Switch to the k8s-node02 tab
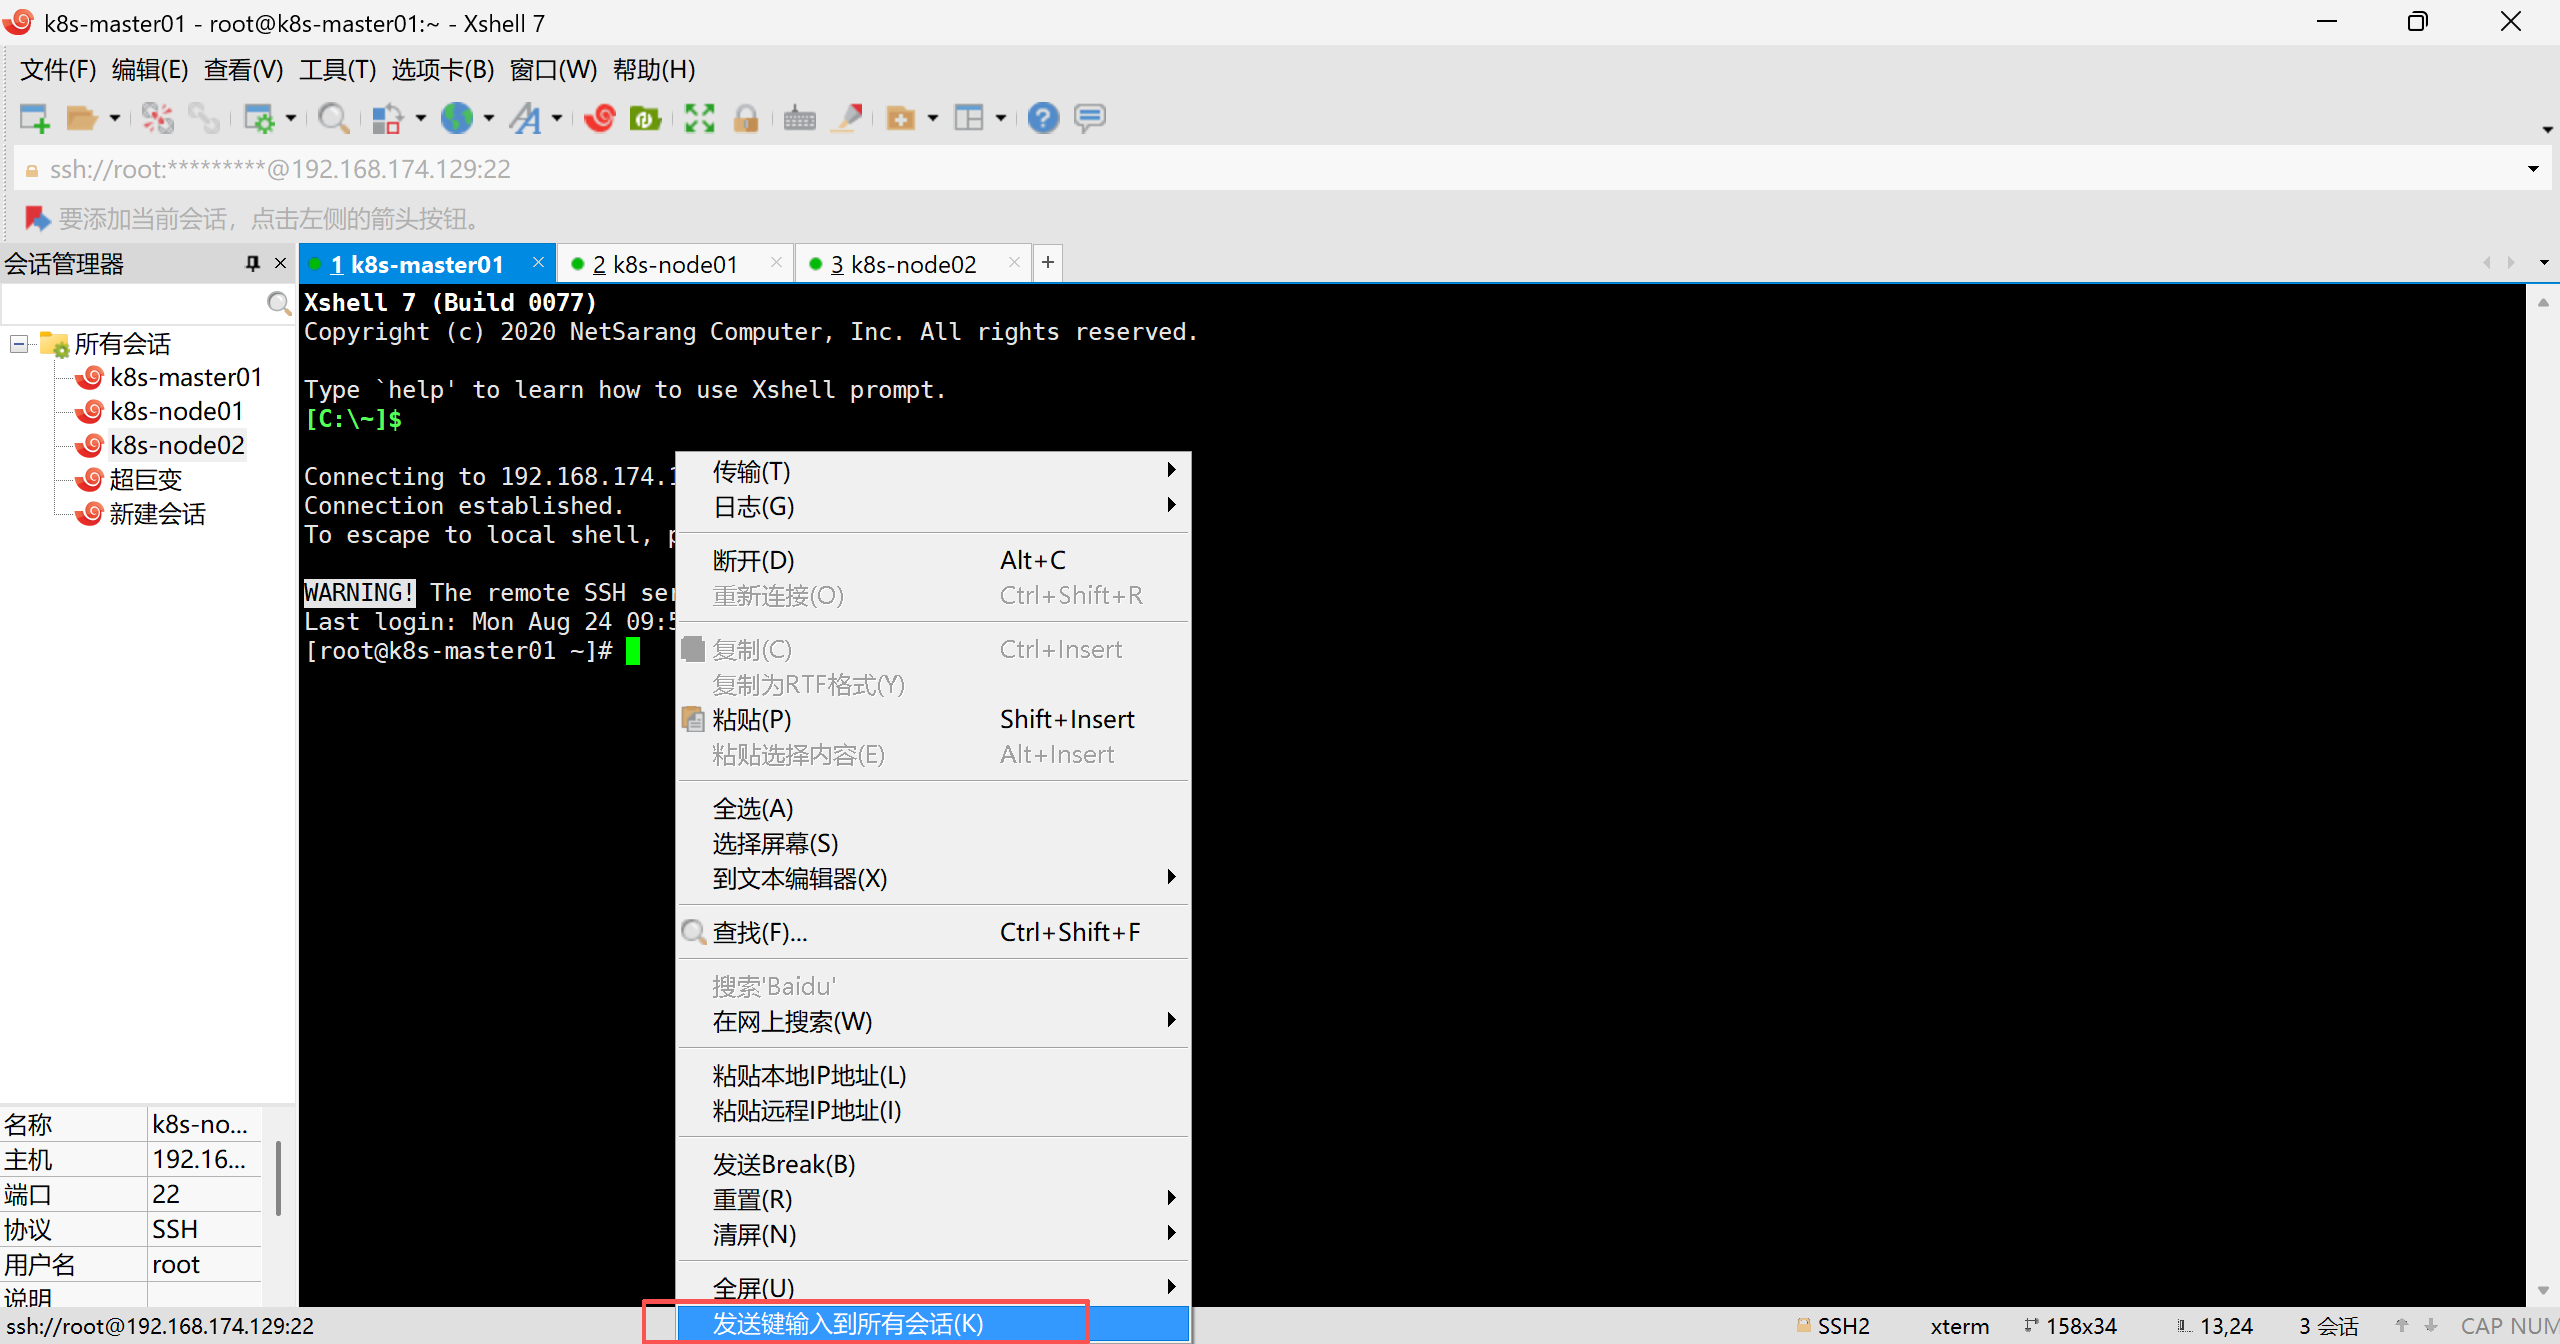2560x1344 pixels. (903, 264)
